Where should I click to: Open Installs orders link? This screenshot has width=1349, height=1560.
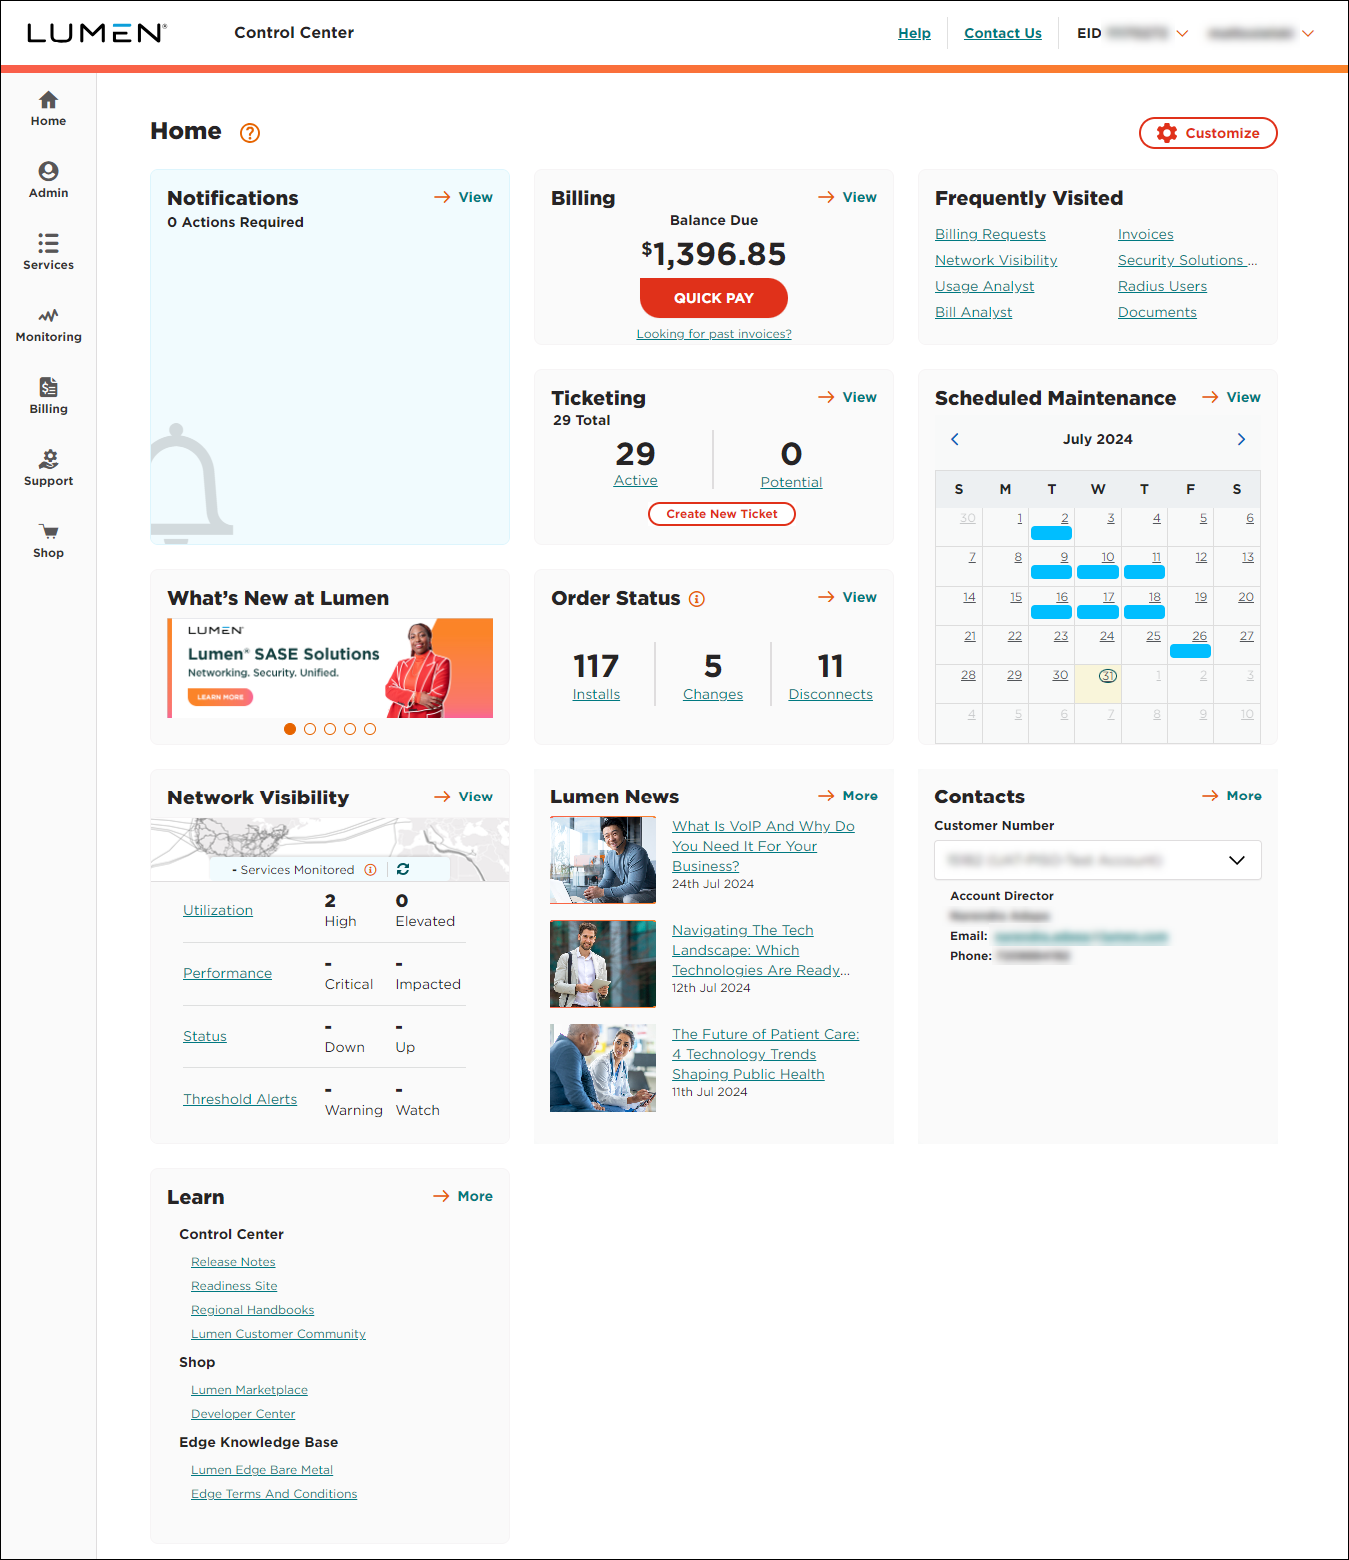pos(596,695)
